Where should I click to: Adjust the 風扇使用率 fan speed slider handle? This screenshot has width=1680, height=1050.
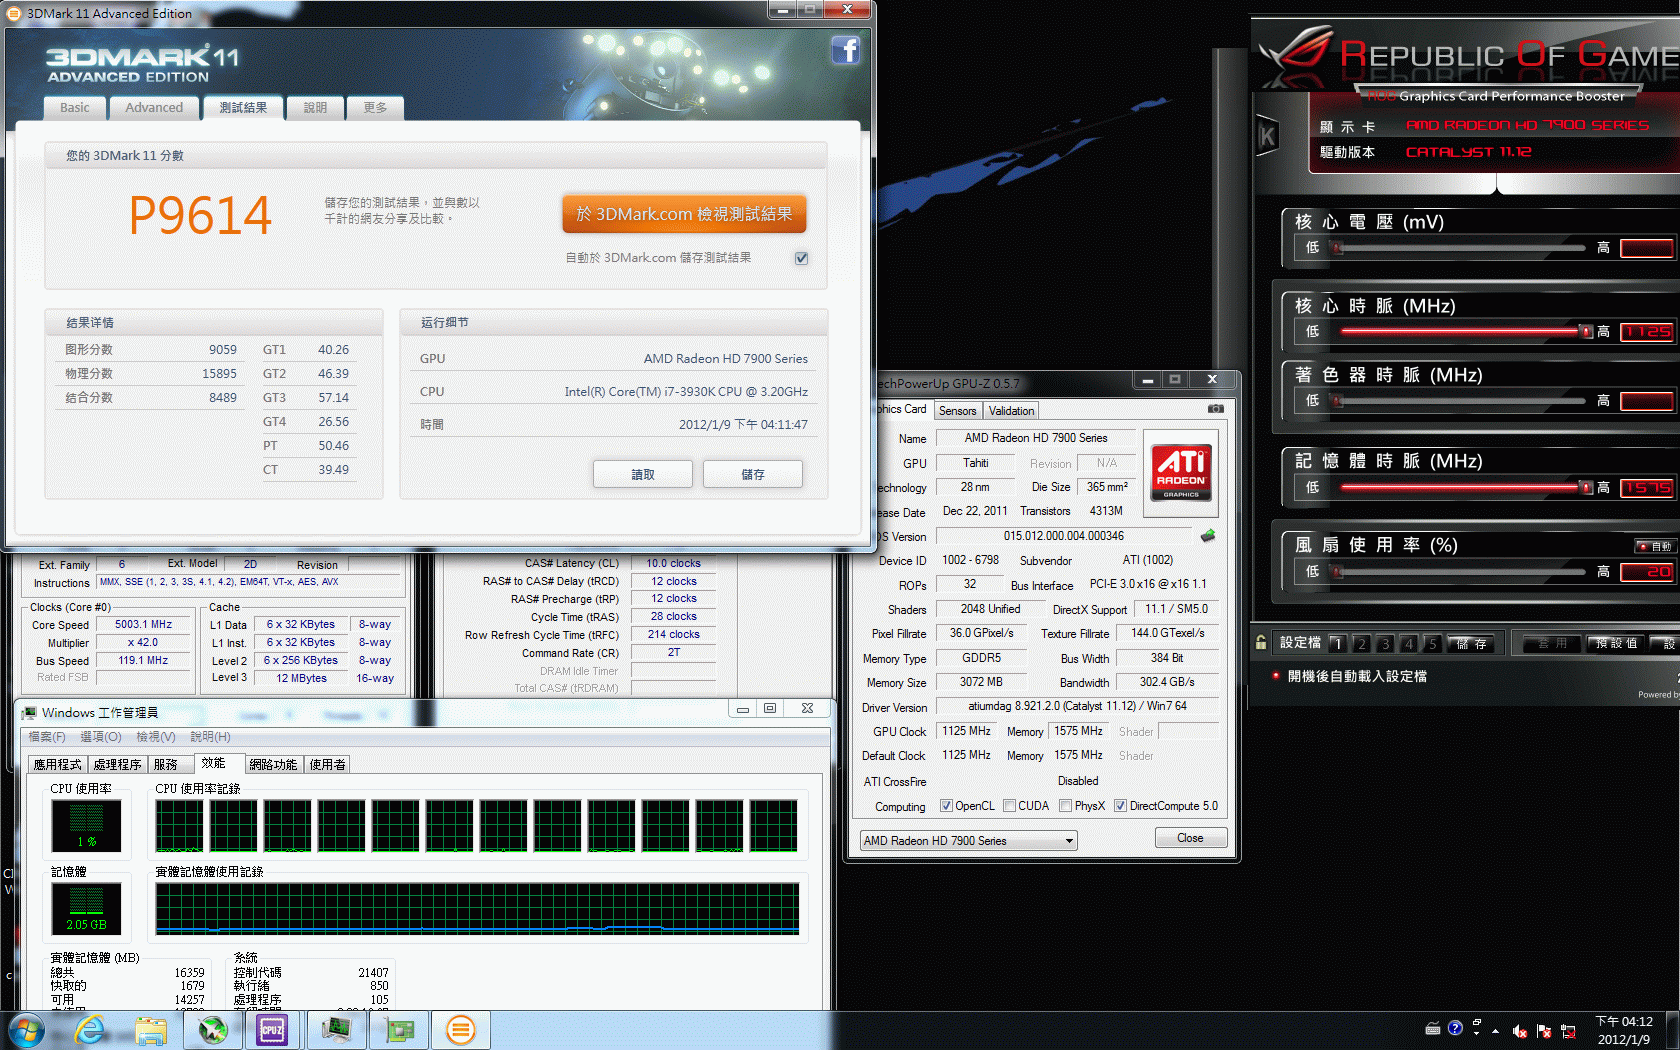point(1337,572)
